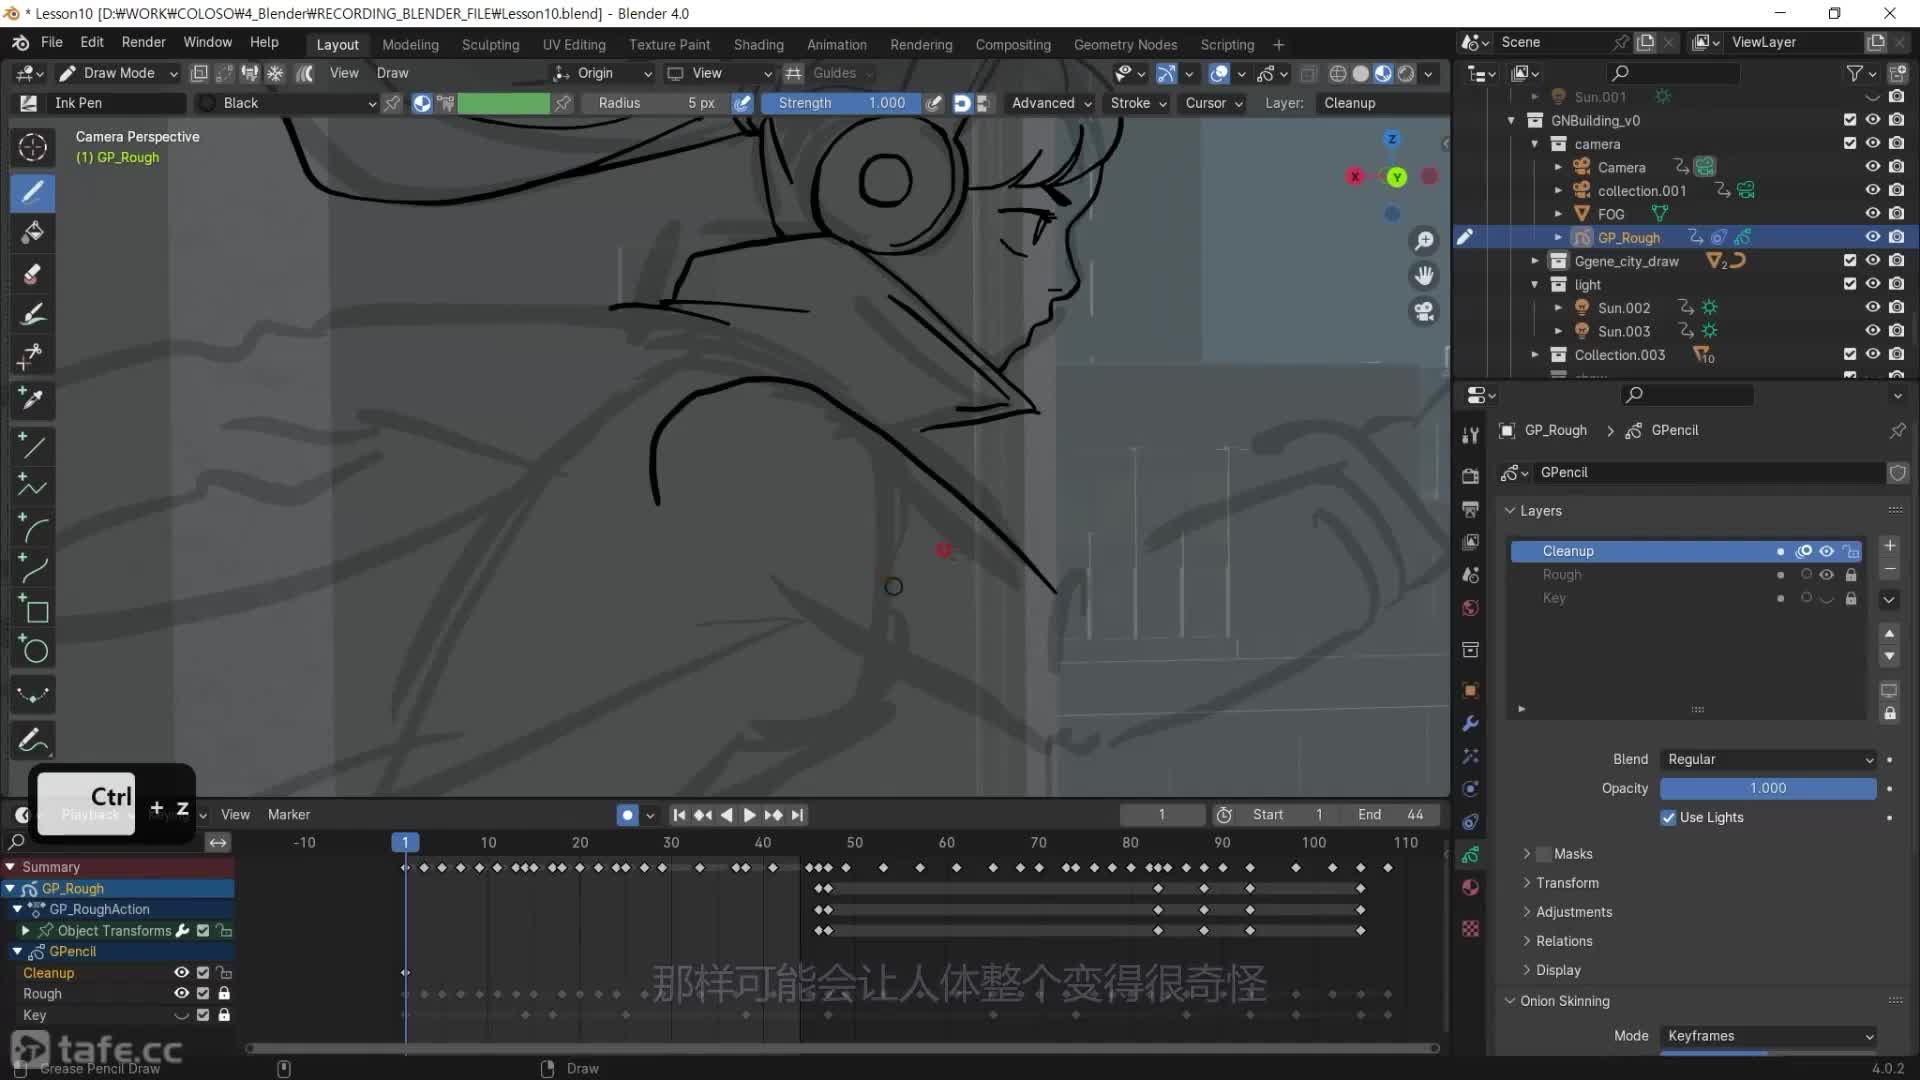The width and height of the screenshot is (1920, 1080).
Task: Hide GP_Rough object in the outliner
Action: tap(1872, 237)
